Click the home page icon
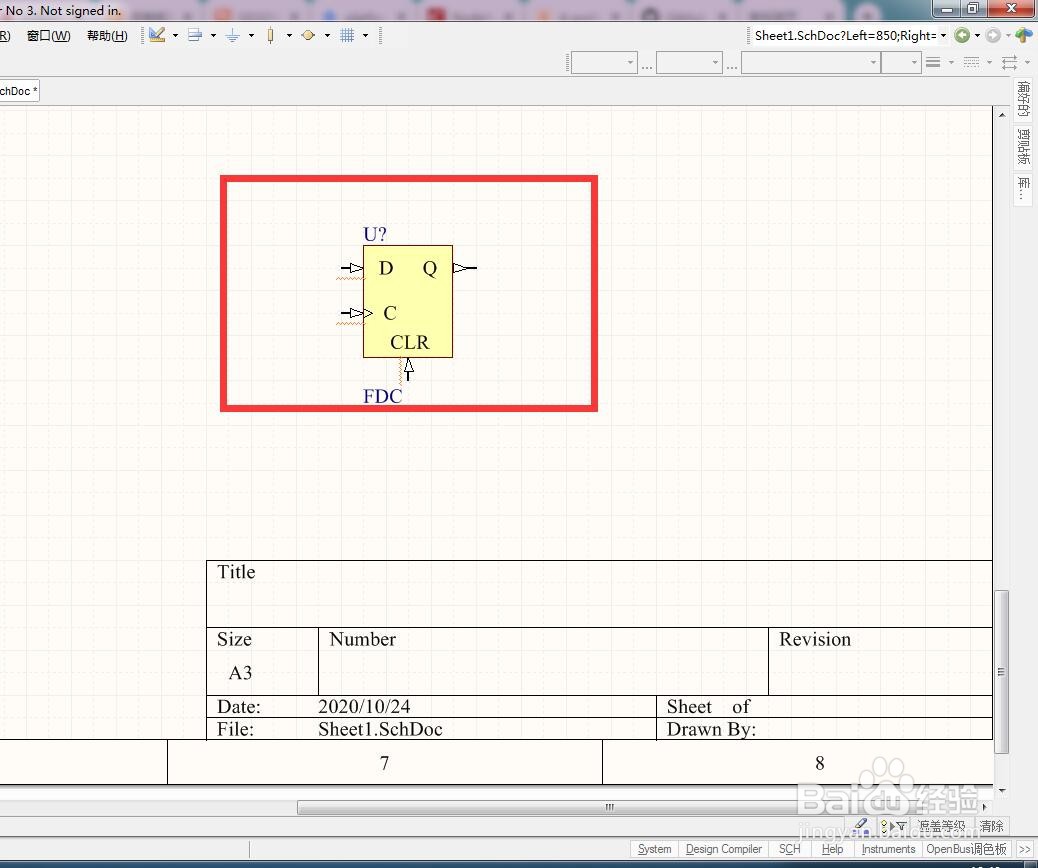 [x=1023, y=35]
